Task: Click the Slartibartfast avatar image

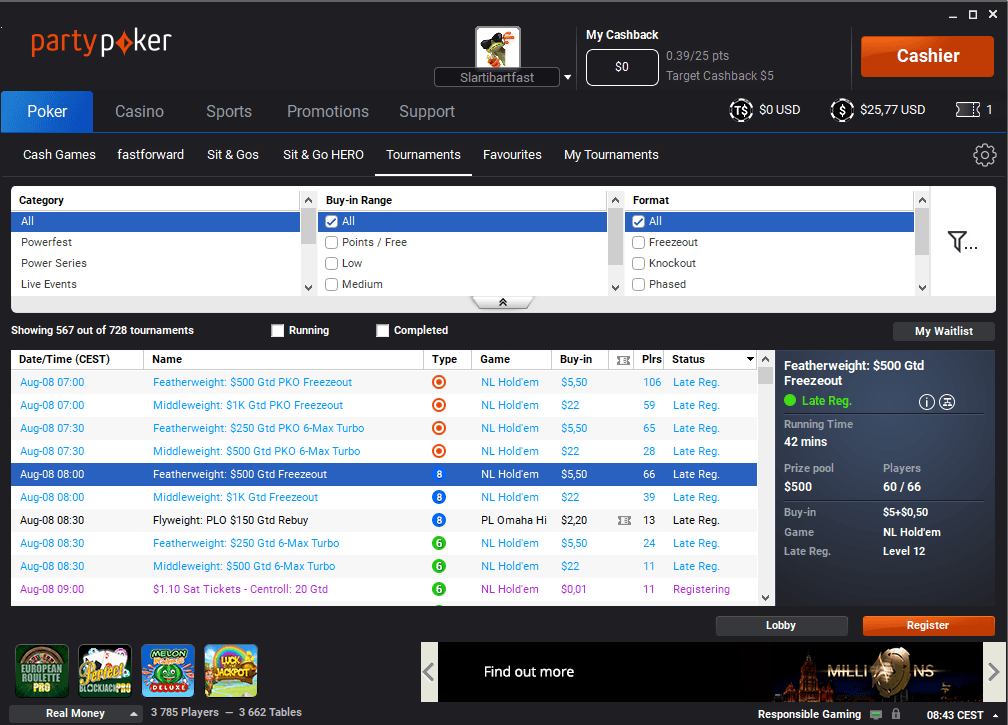Action: [x=498, y=47]
